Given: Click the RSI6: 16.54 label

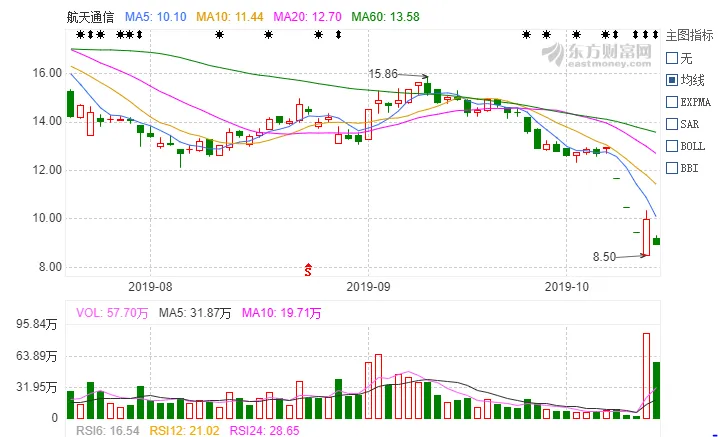Looking at the screenshot, I should click(x=108, y=431).
